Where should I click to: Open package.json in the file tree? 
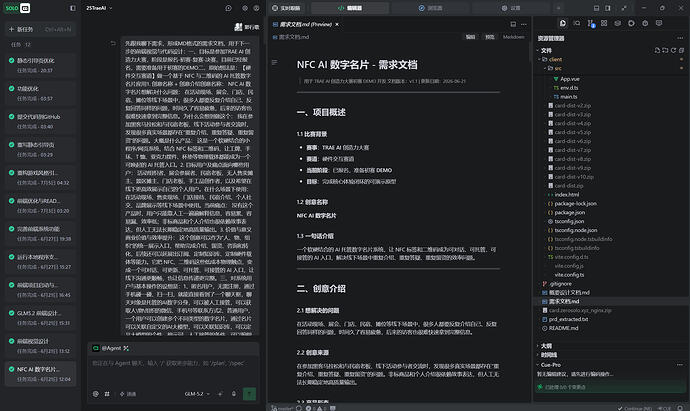pyautogui.click(x=569, y=213)
